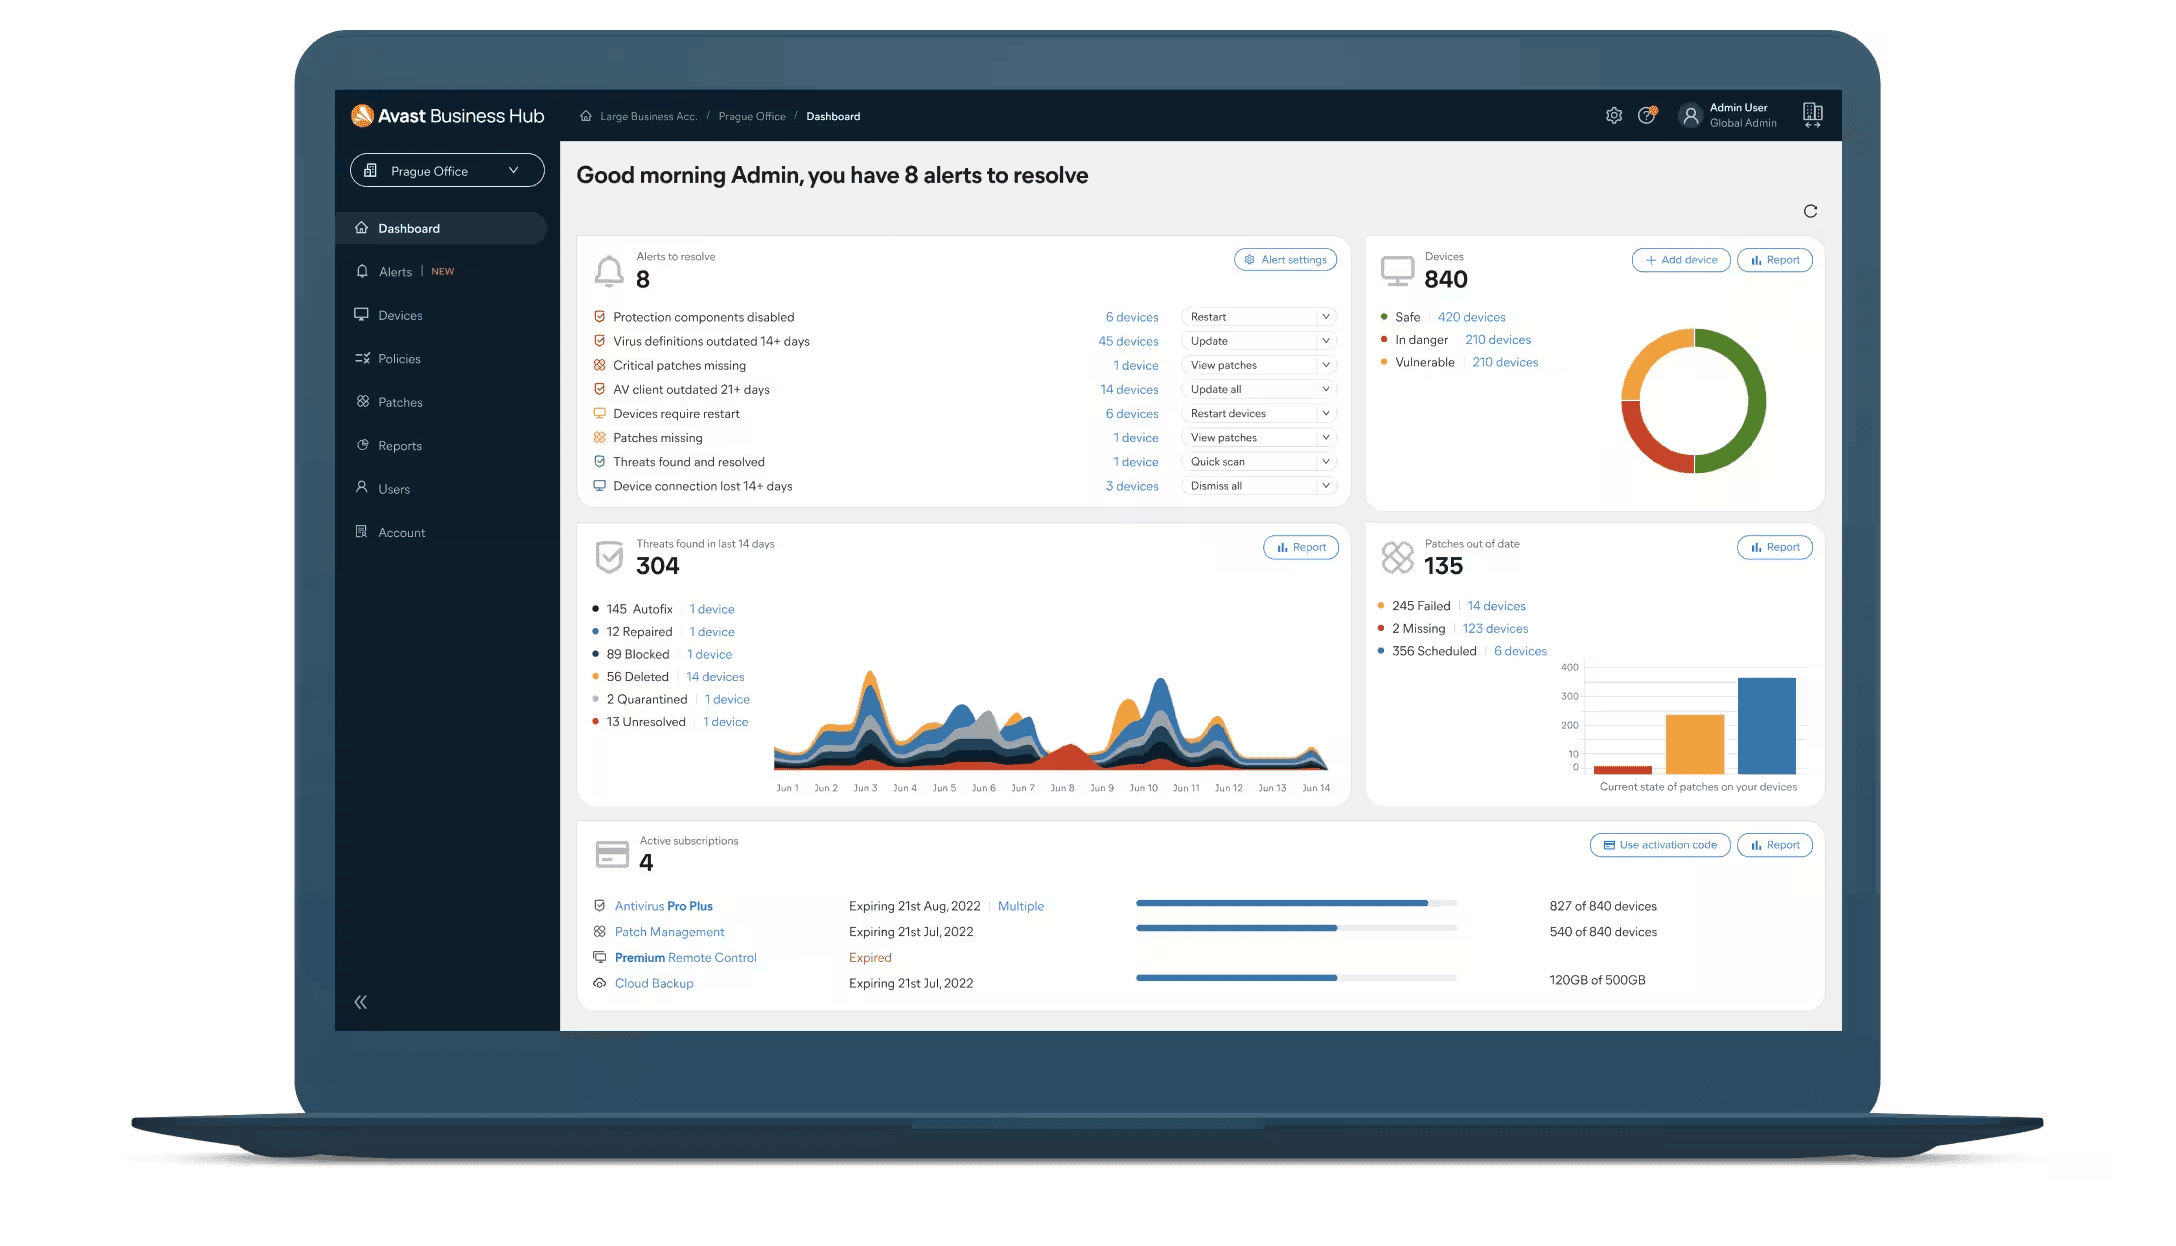The height and width of the screenshot is (1246, 2176).
Task: Open the 14 devices link for 56 Deleted
Action: pos(715,677)
